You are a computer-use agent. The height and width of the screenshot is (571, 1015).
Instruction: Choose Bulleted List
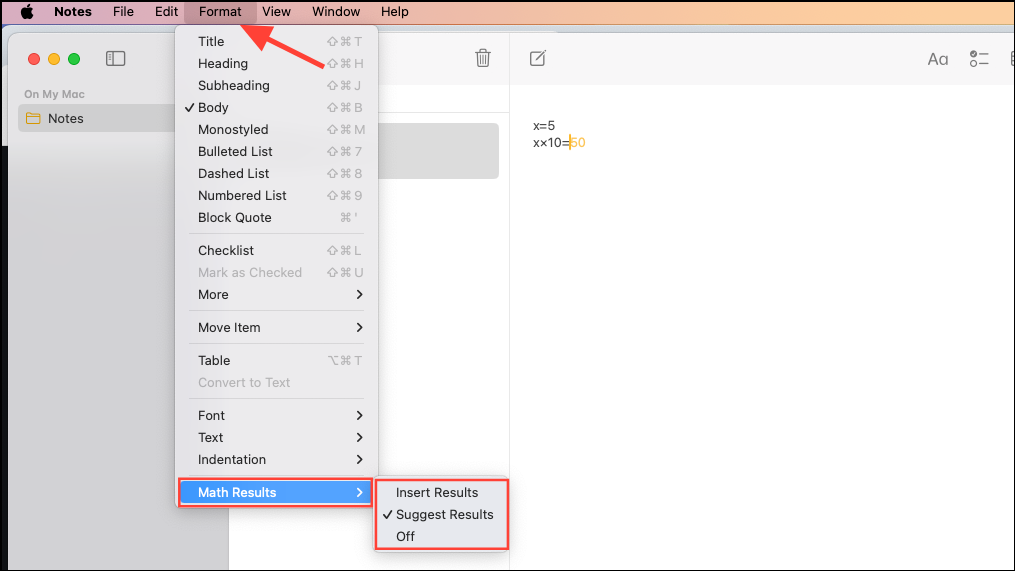tap(276, 151)
